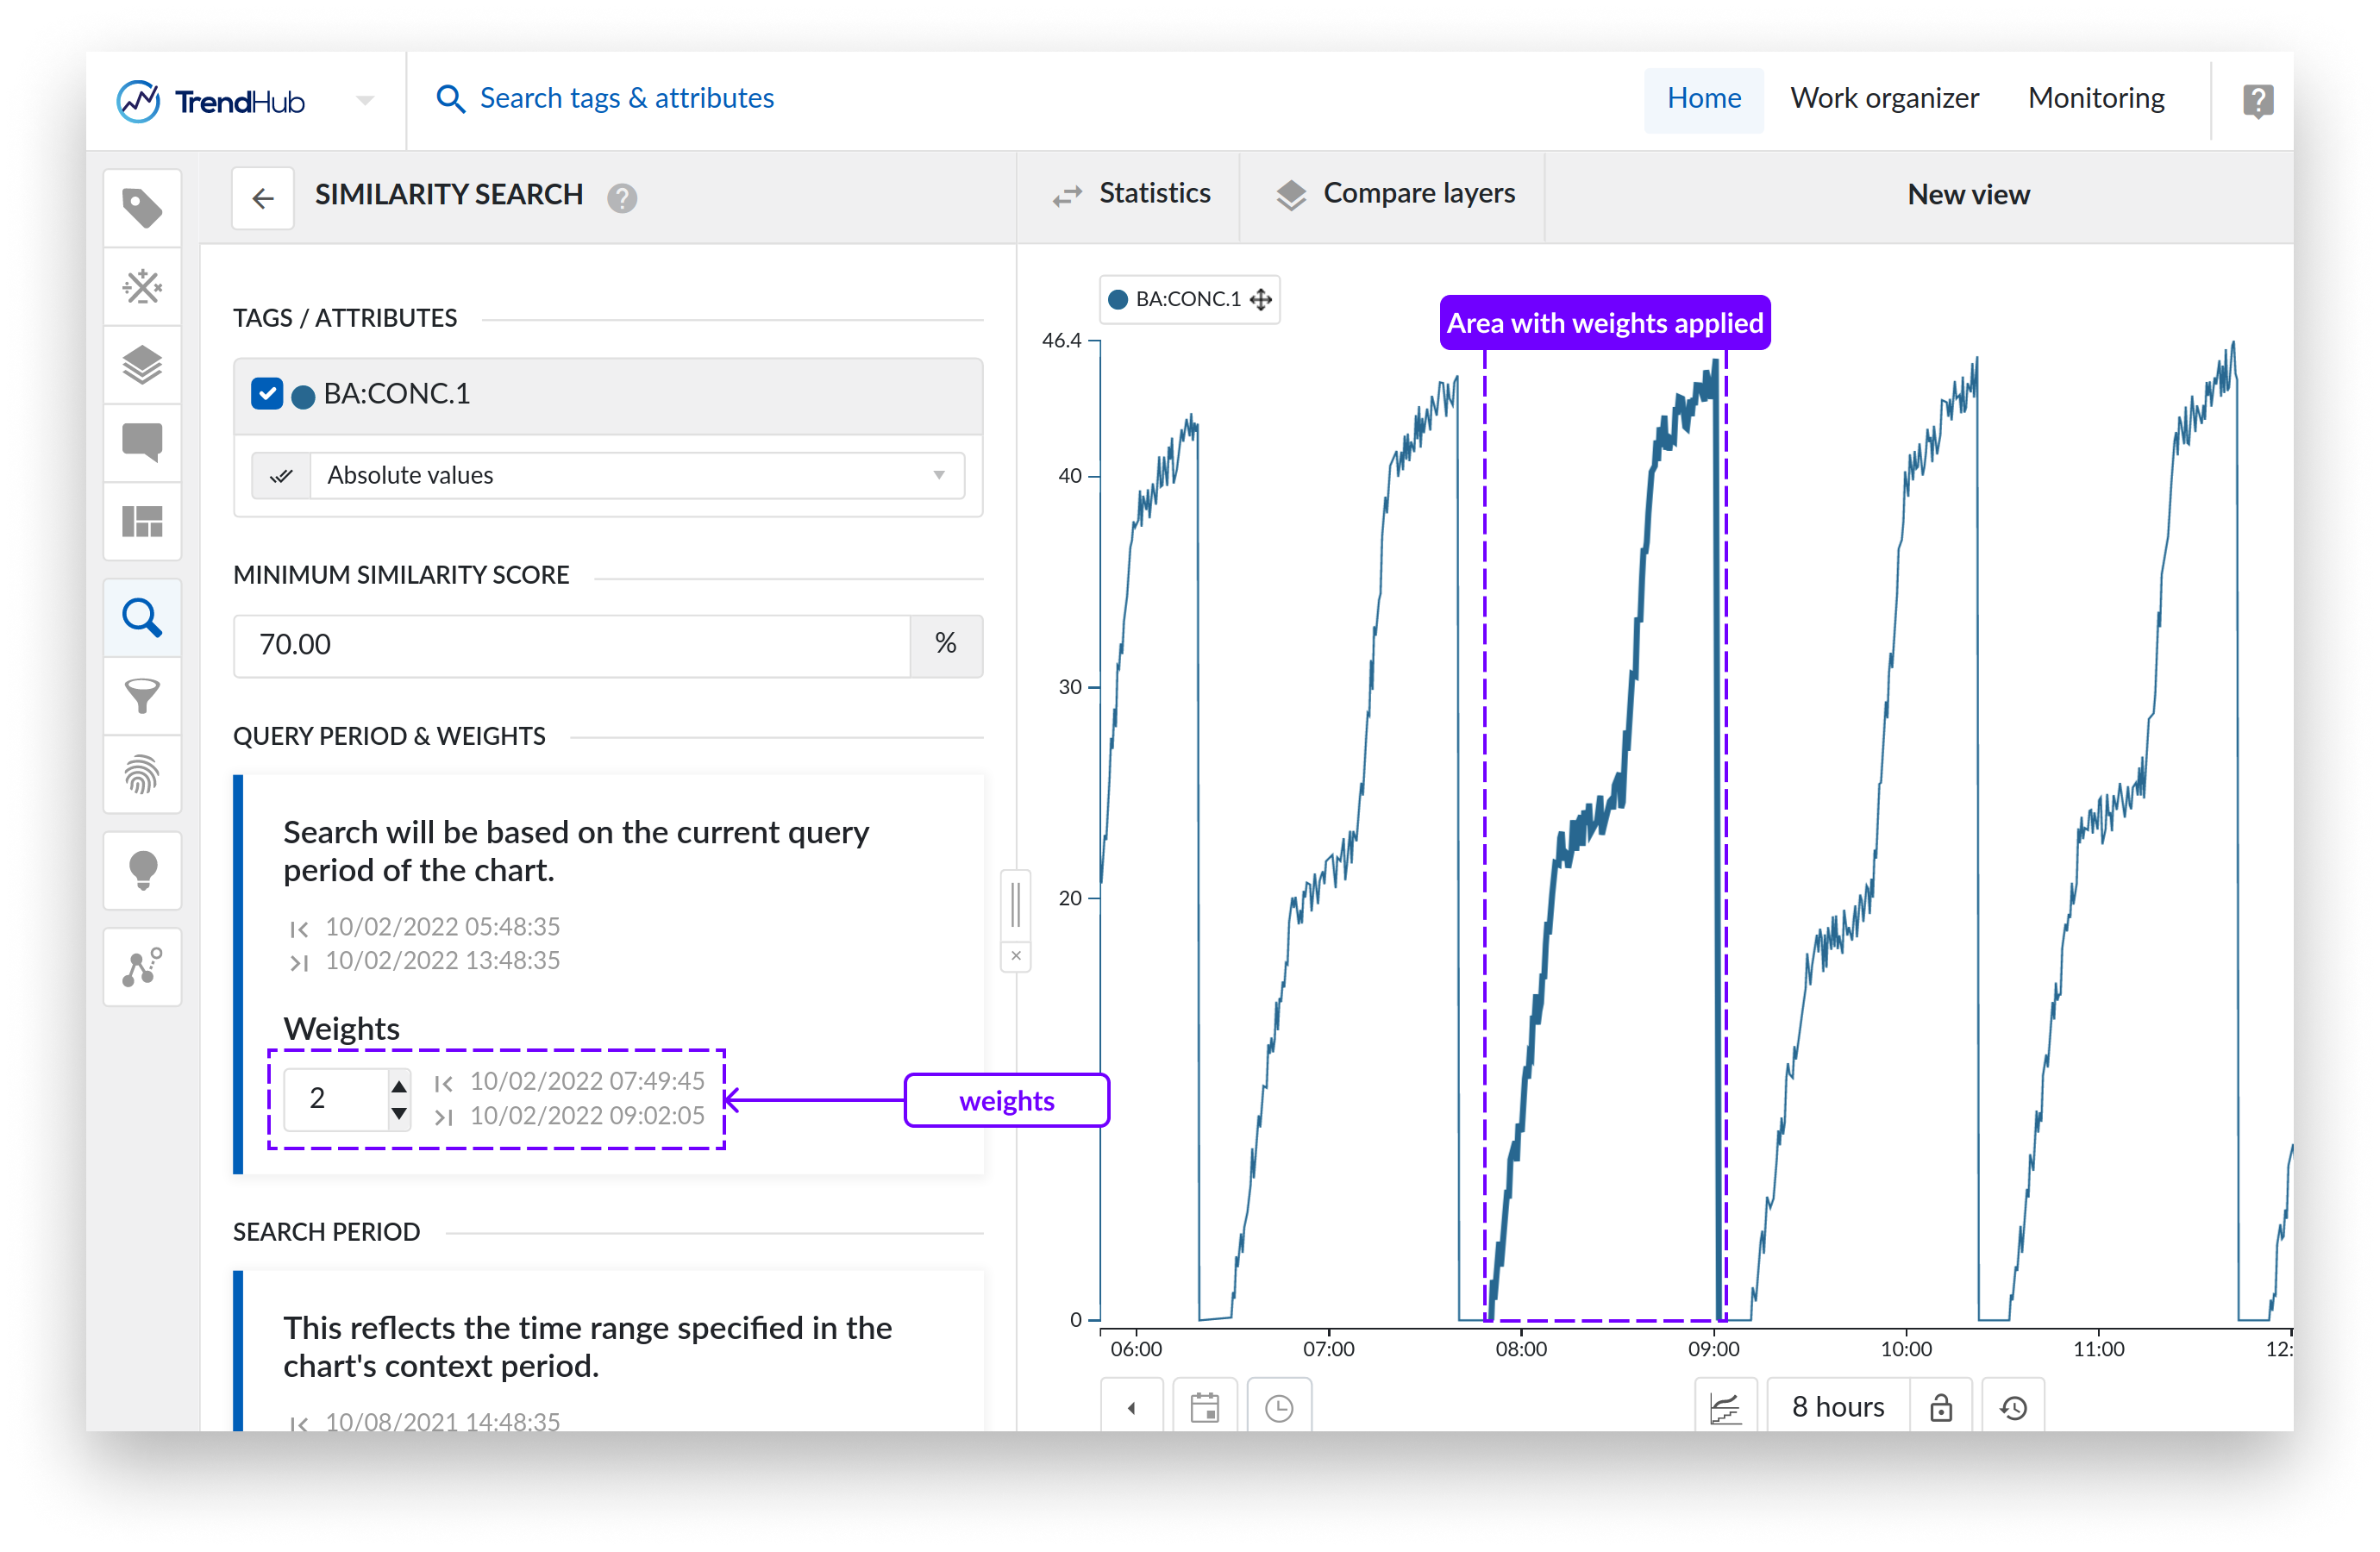
Task: Uncheck the BA:CONC.1 tag checkbox
Action: coord(267,394)
